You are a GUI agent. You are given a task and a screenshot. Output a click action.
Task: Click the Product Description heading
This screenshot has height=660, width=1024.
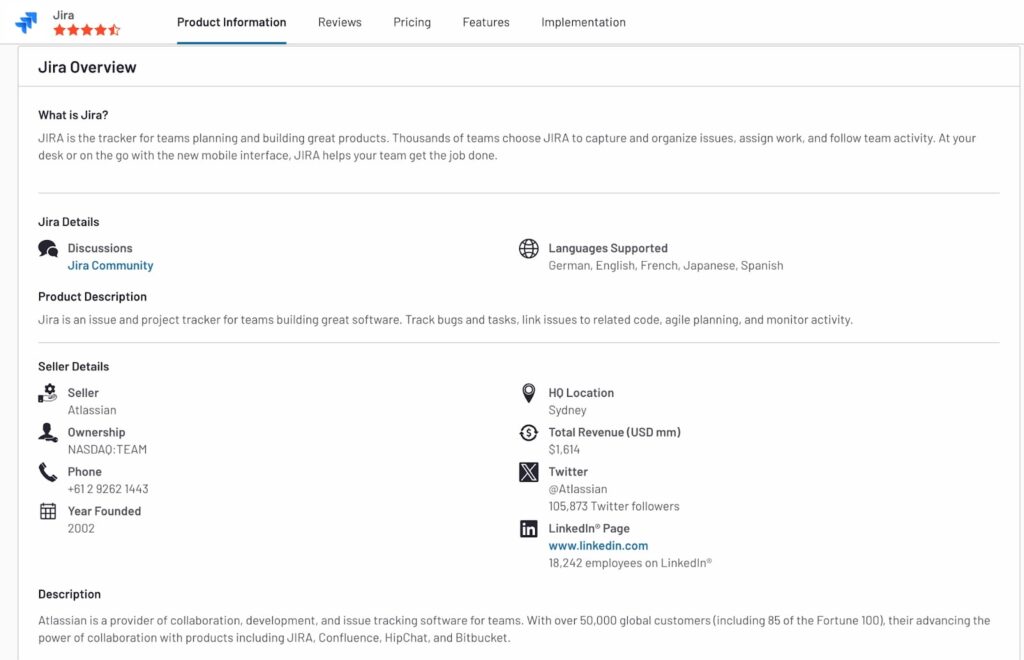pos(92,296)
